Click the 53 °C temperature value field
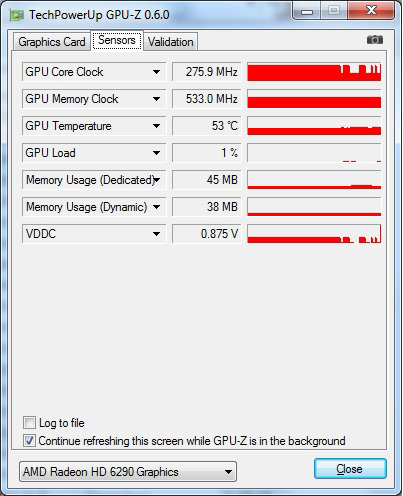403x496 pixels. click(x=207, y=126)
